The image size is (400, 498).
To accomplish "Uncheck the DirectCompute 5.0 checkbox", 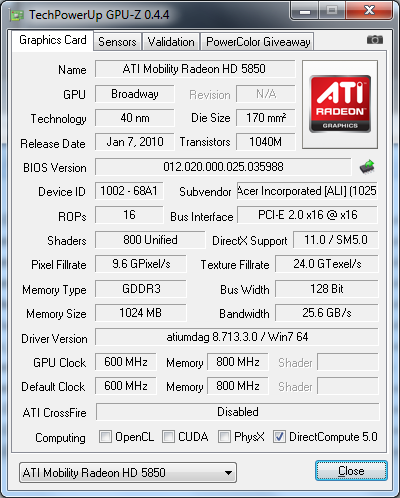I will tap(279, 436).
